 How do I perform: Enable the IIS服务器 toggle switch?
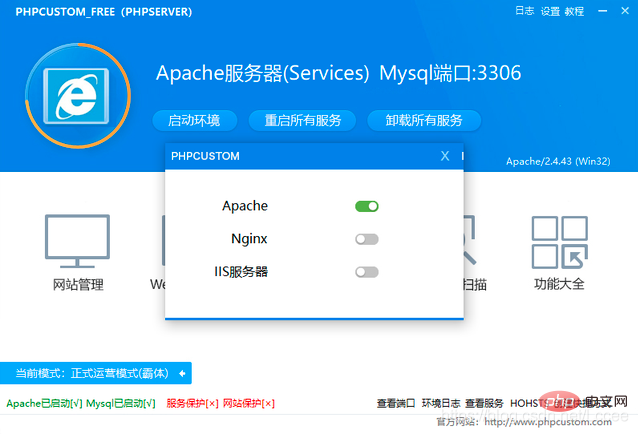[367, 271]
